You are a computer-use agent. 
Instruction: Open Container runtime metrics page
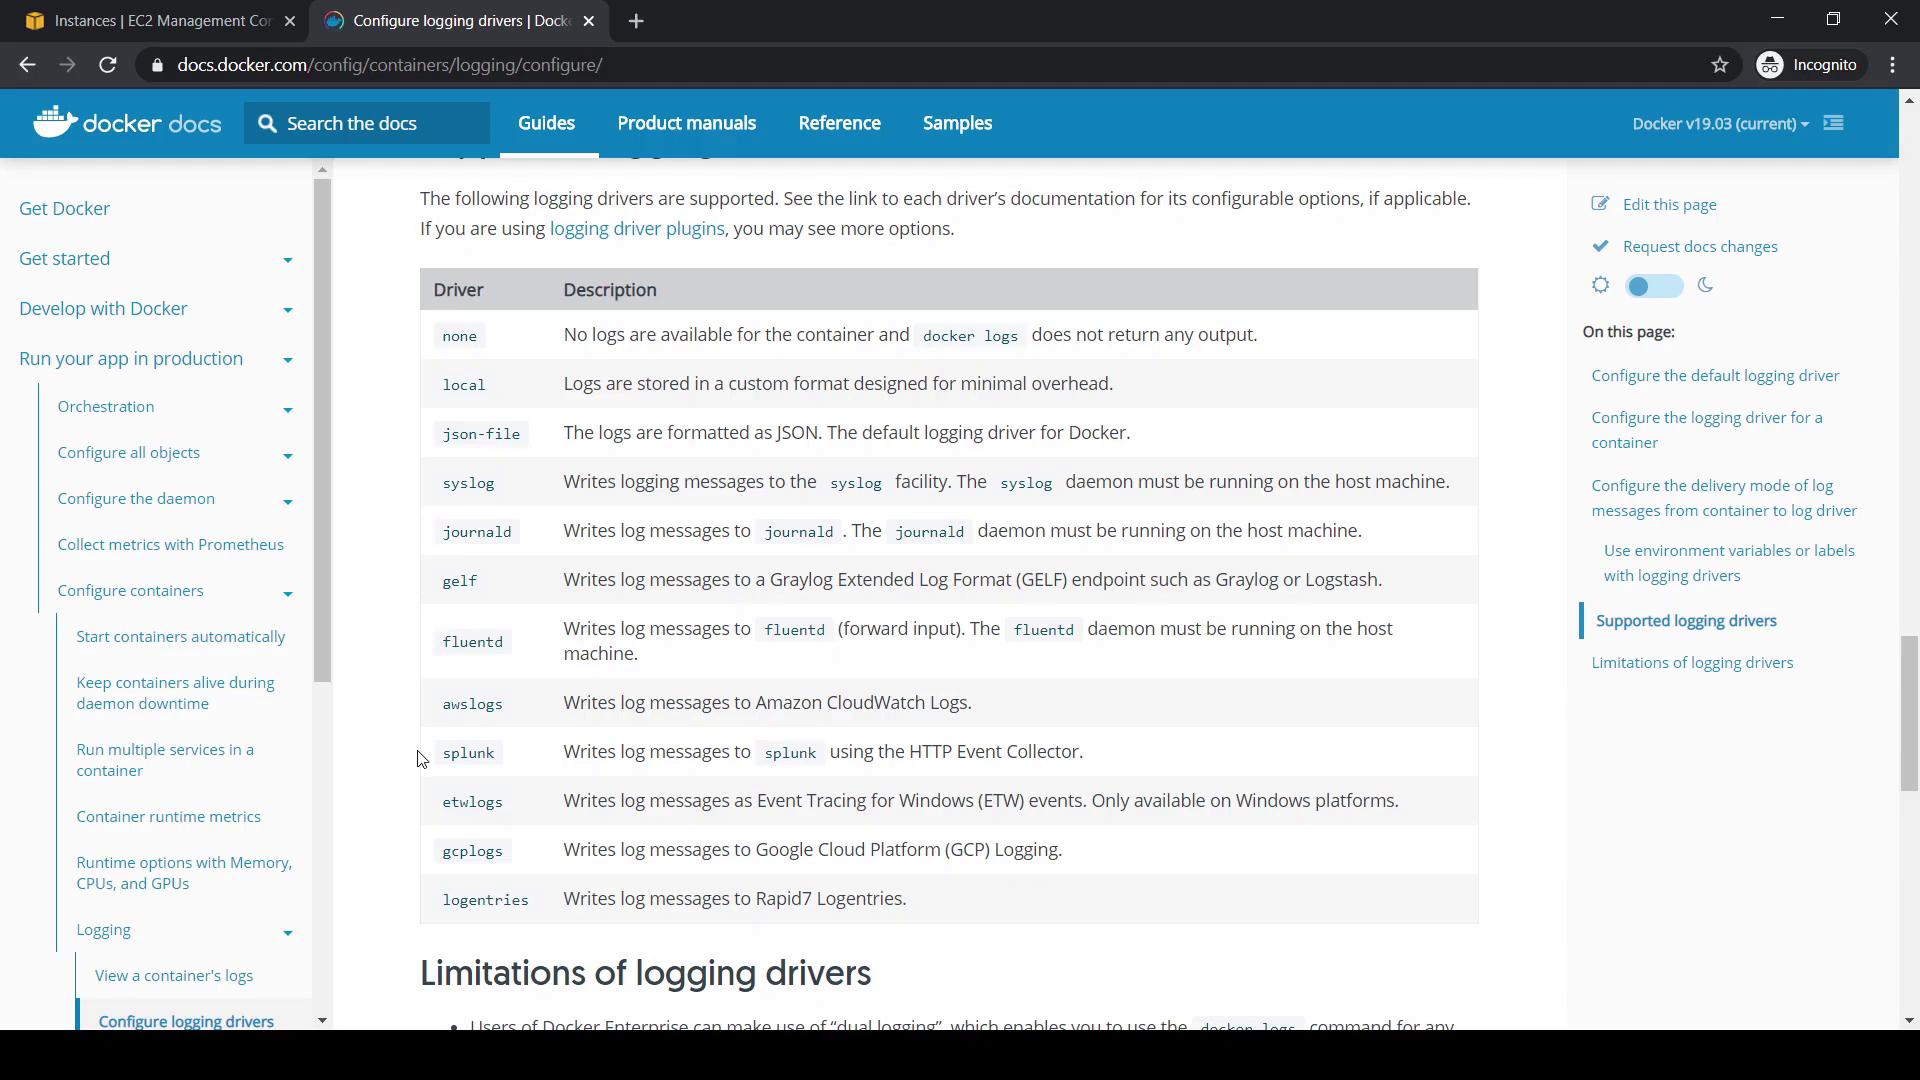tap(168, 817)
